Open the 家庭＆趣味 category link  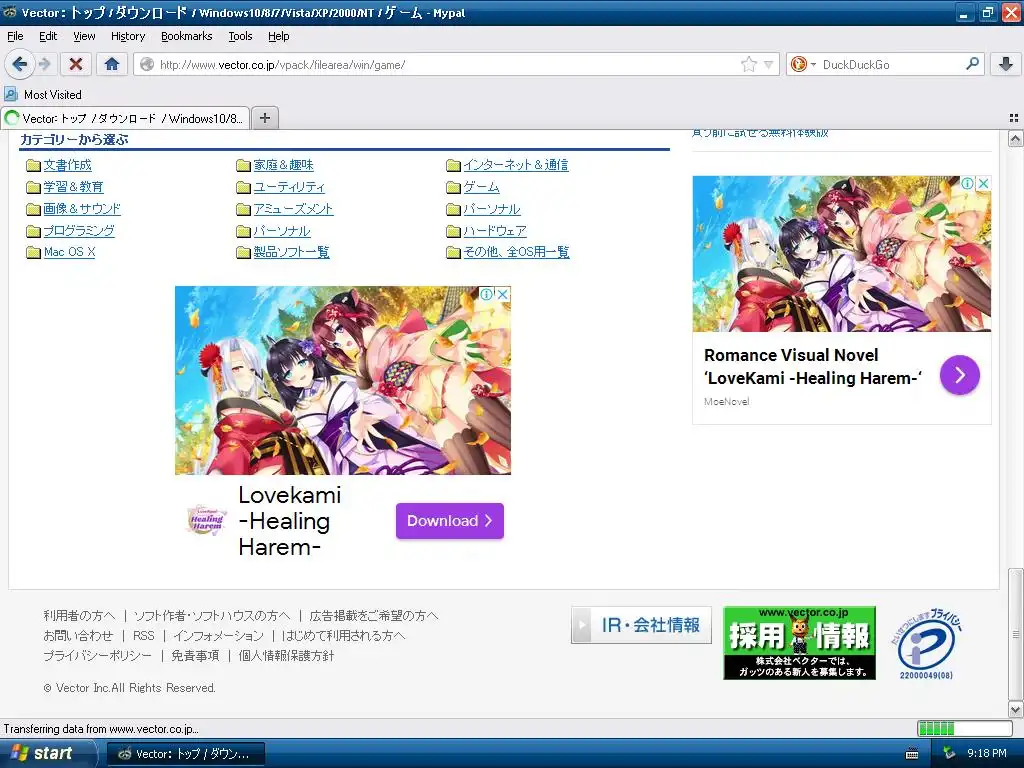point(283,165)
